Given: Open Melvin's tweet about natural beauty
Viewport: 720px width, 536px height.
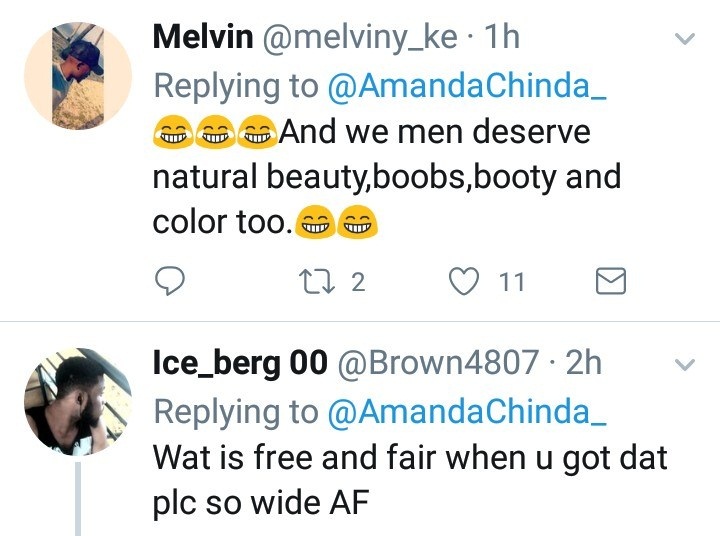Looking at the screenshot, I should click(x=386, y=177).
